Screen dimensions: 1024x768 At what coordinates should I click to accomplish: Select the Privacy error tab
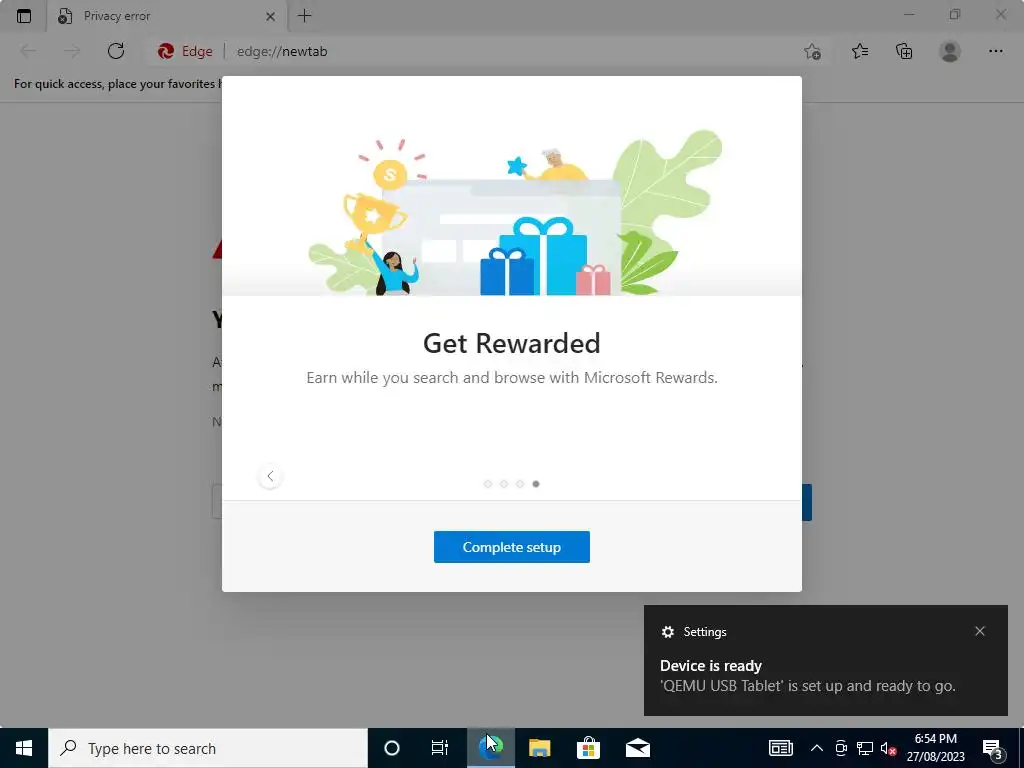(167, 16)
